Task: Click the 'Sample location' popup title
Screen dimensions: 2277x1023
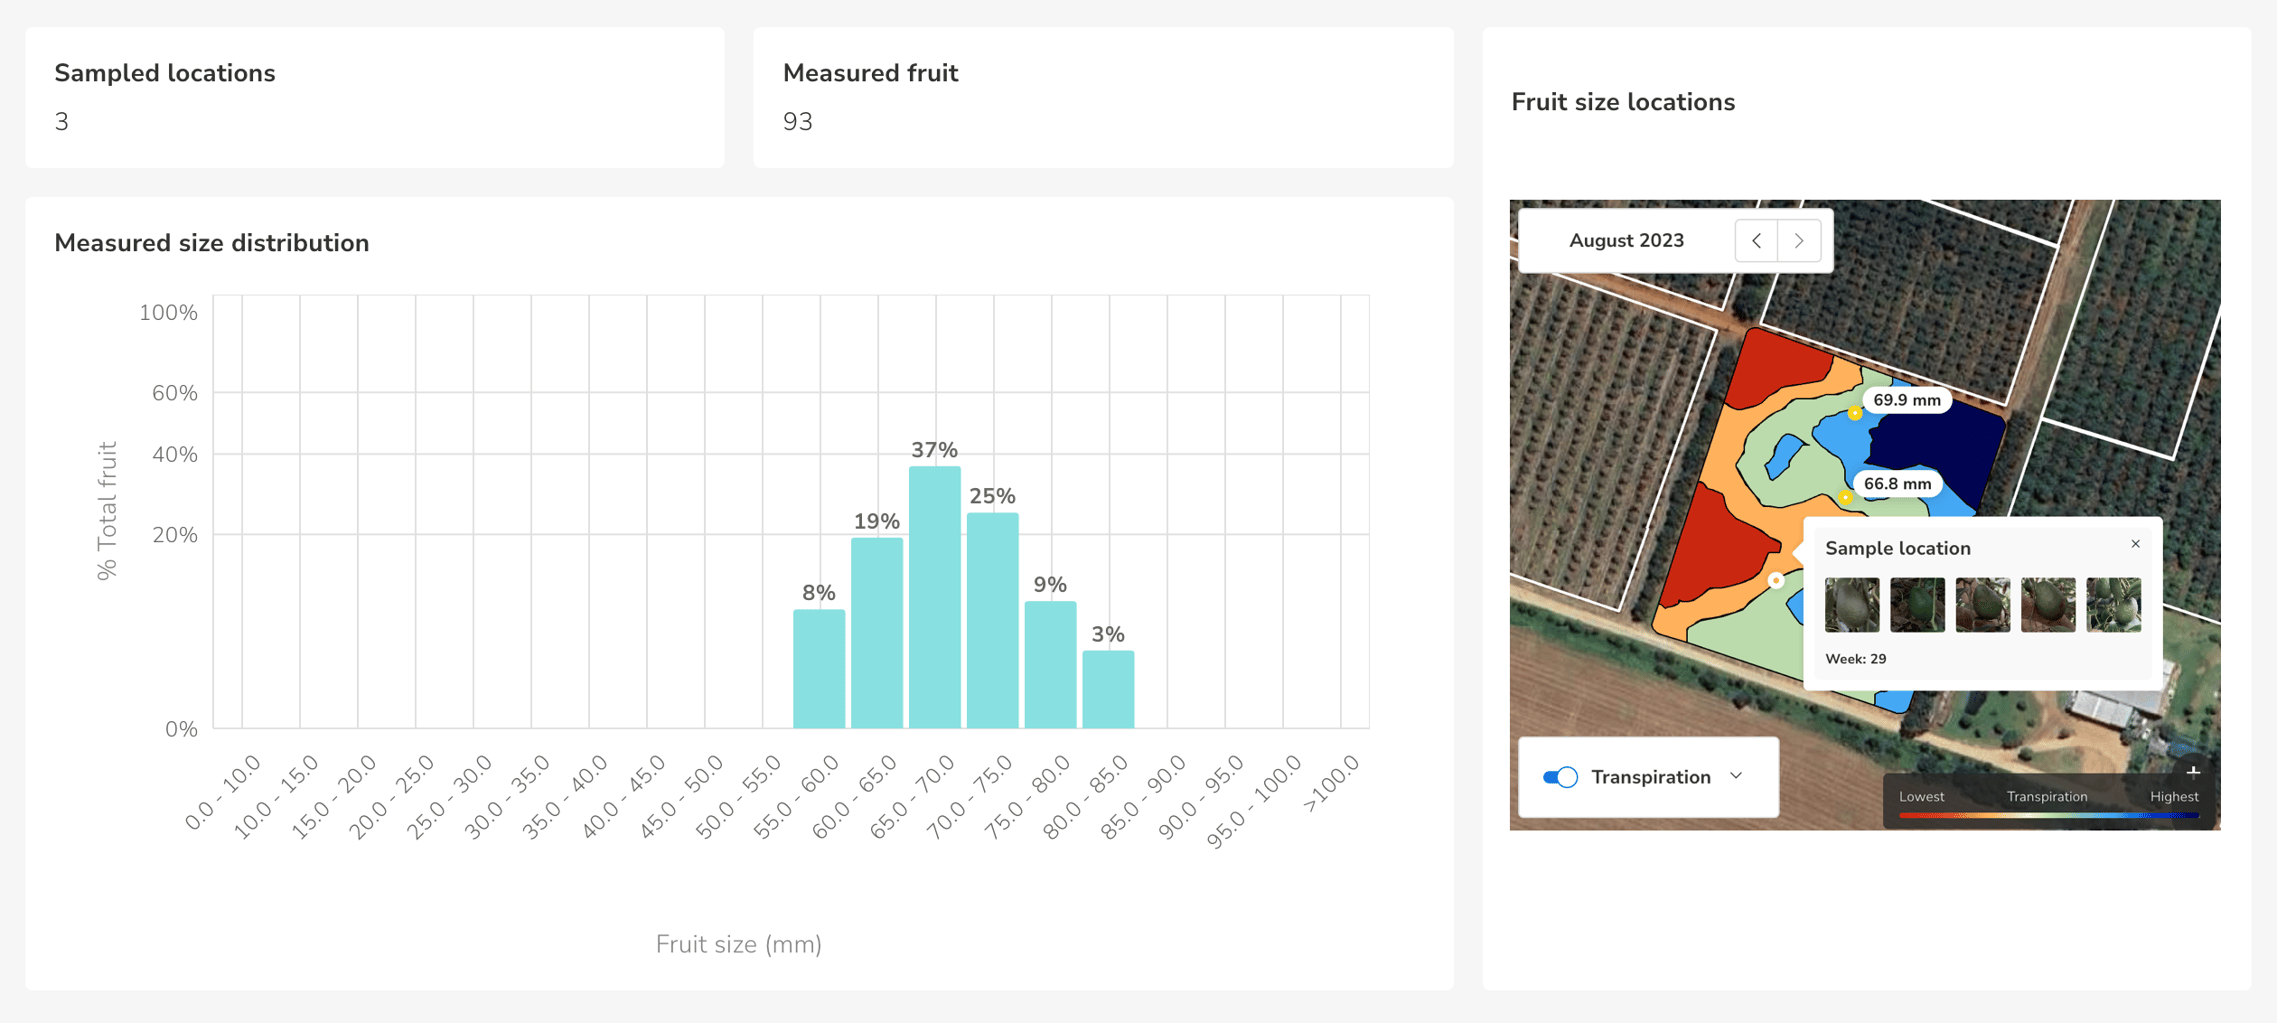Action: click(x=1898, y=548)
